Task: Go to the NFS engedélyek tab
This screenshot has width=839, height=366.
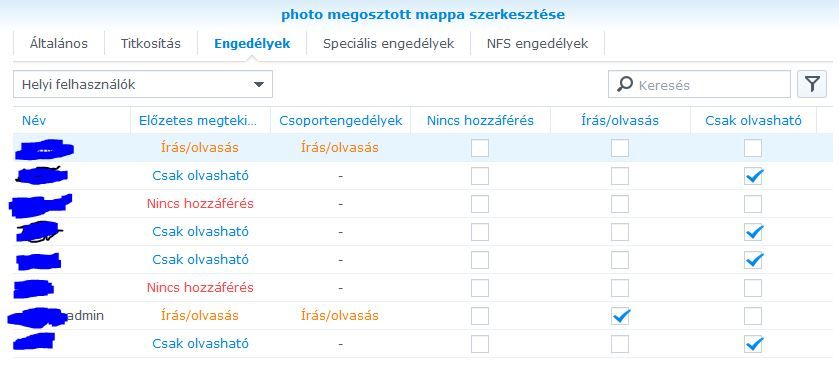Action: 537,43
